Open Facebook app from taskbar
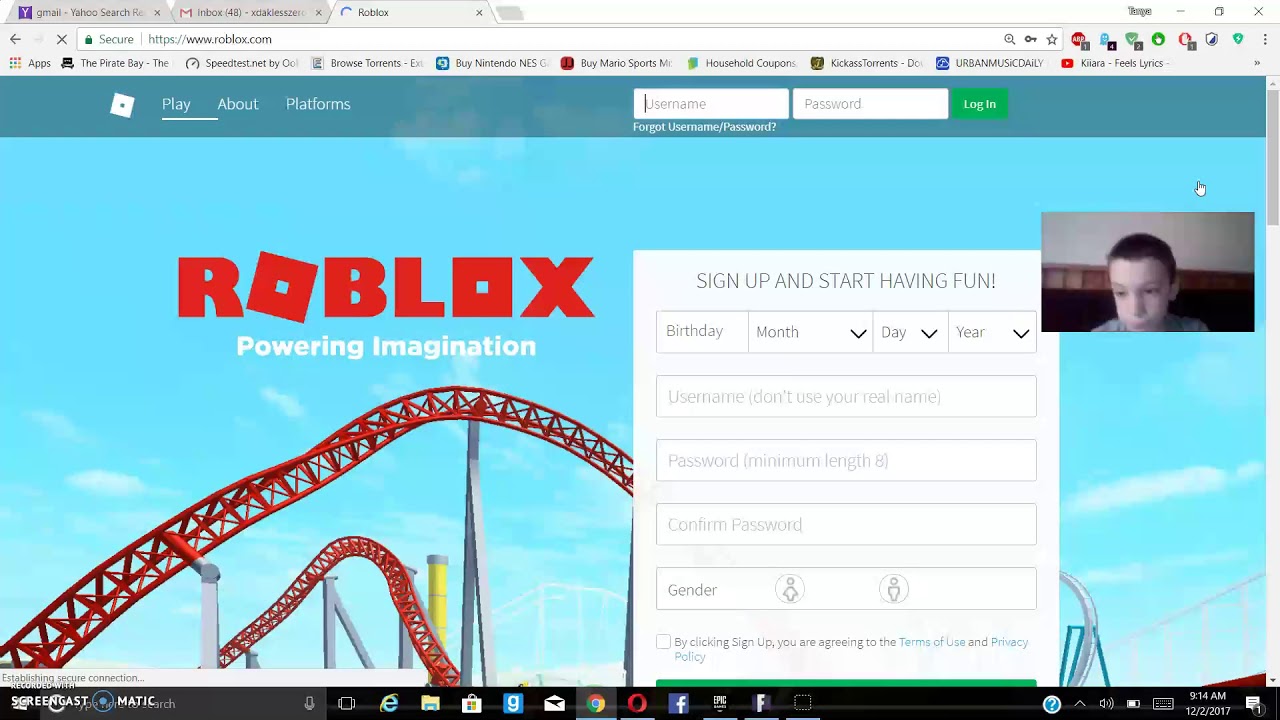 click(678, 703)
